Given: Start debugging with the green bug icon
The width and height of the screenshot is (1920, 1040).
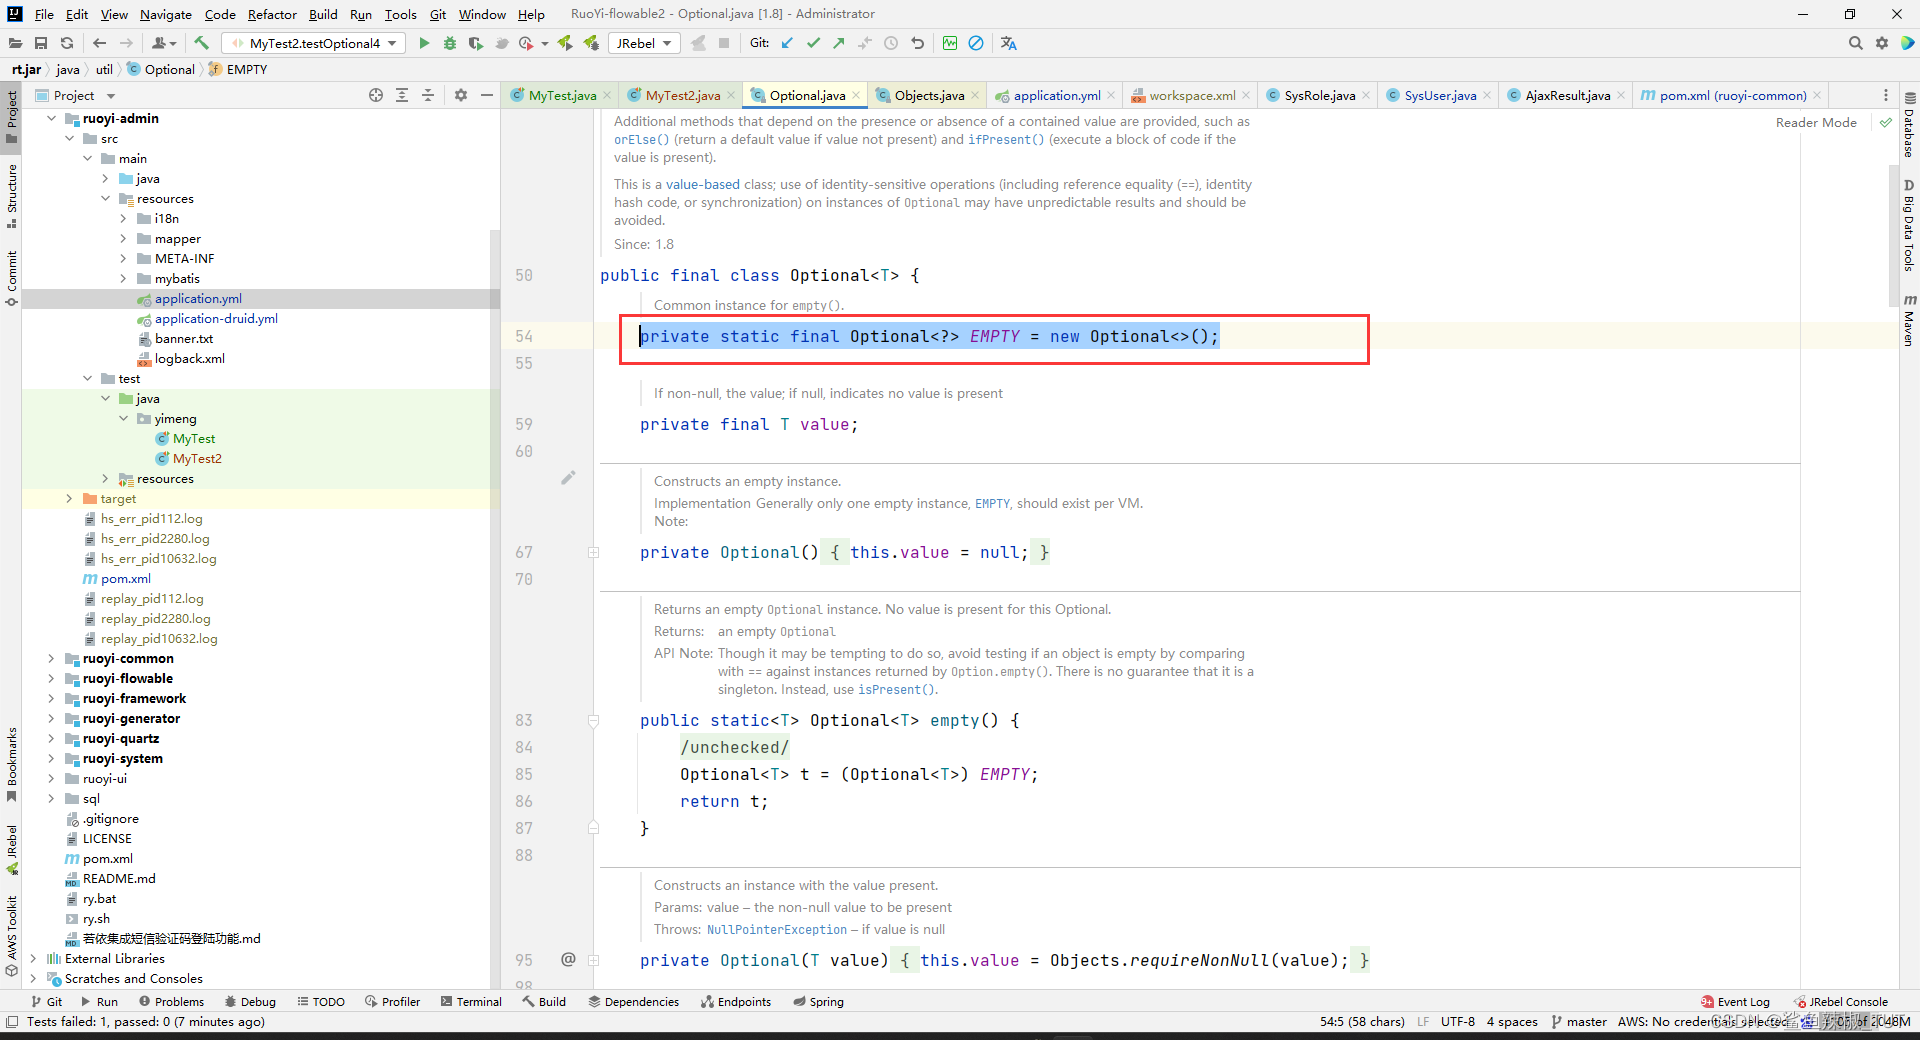Looking at the screenshot, I should (450, 43).
